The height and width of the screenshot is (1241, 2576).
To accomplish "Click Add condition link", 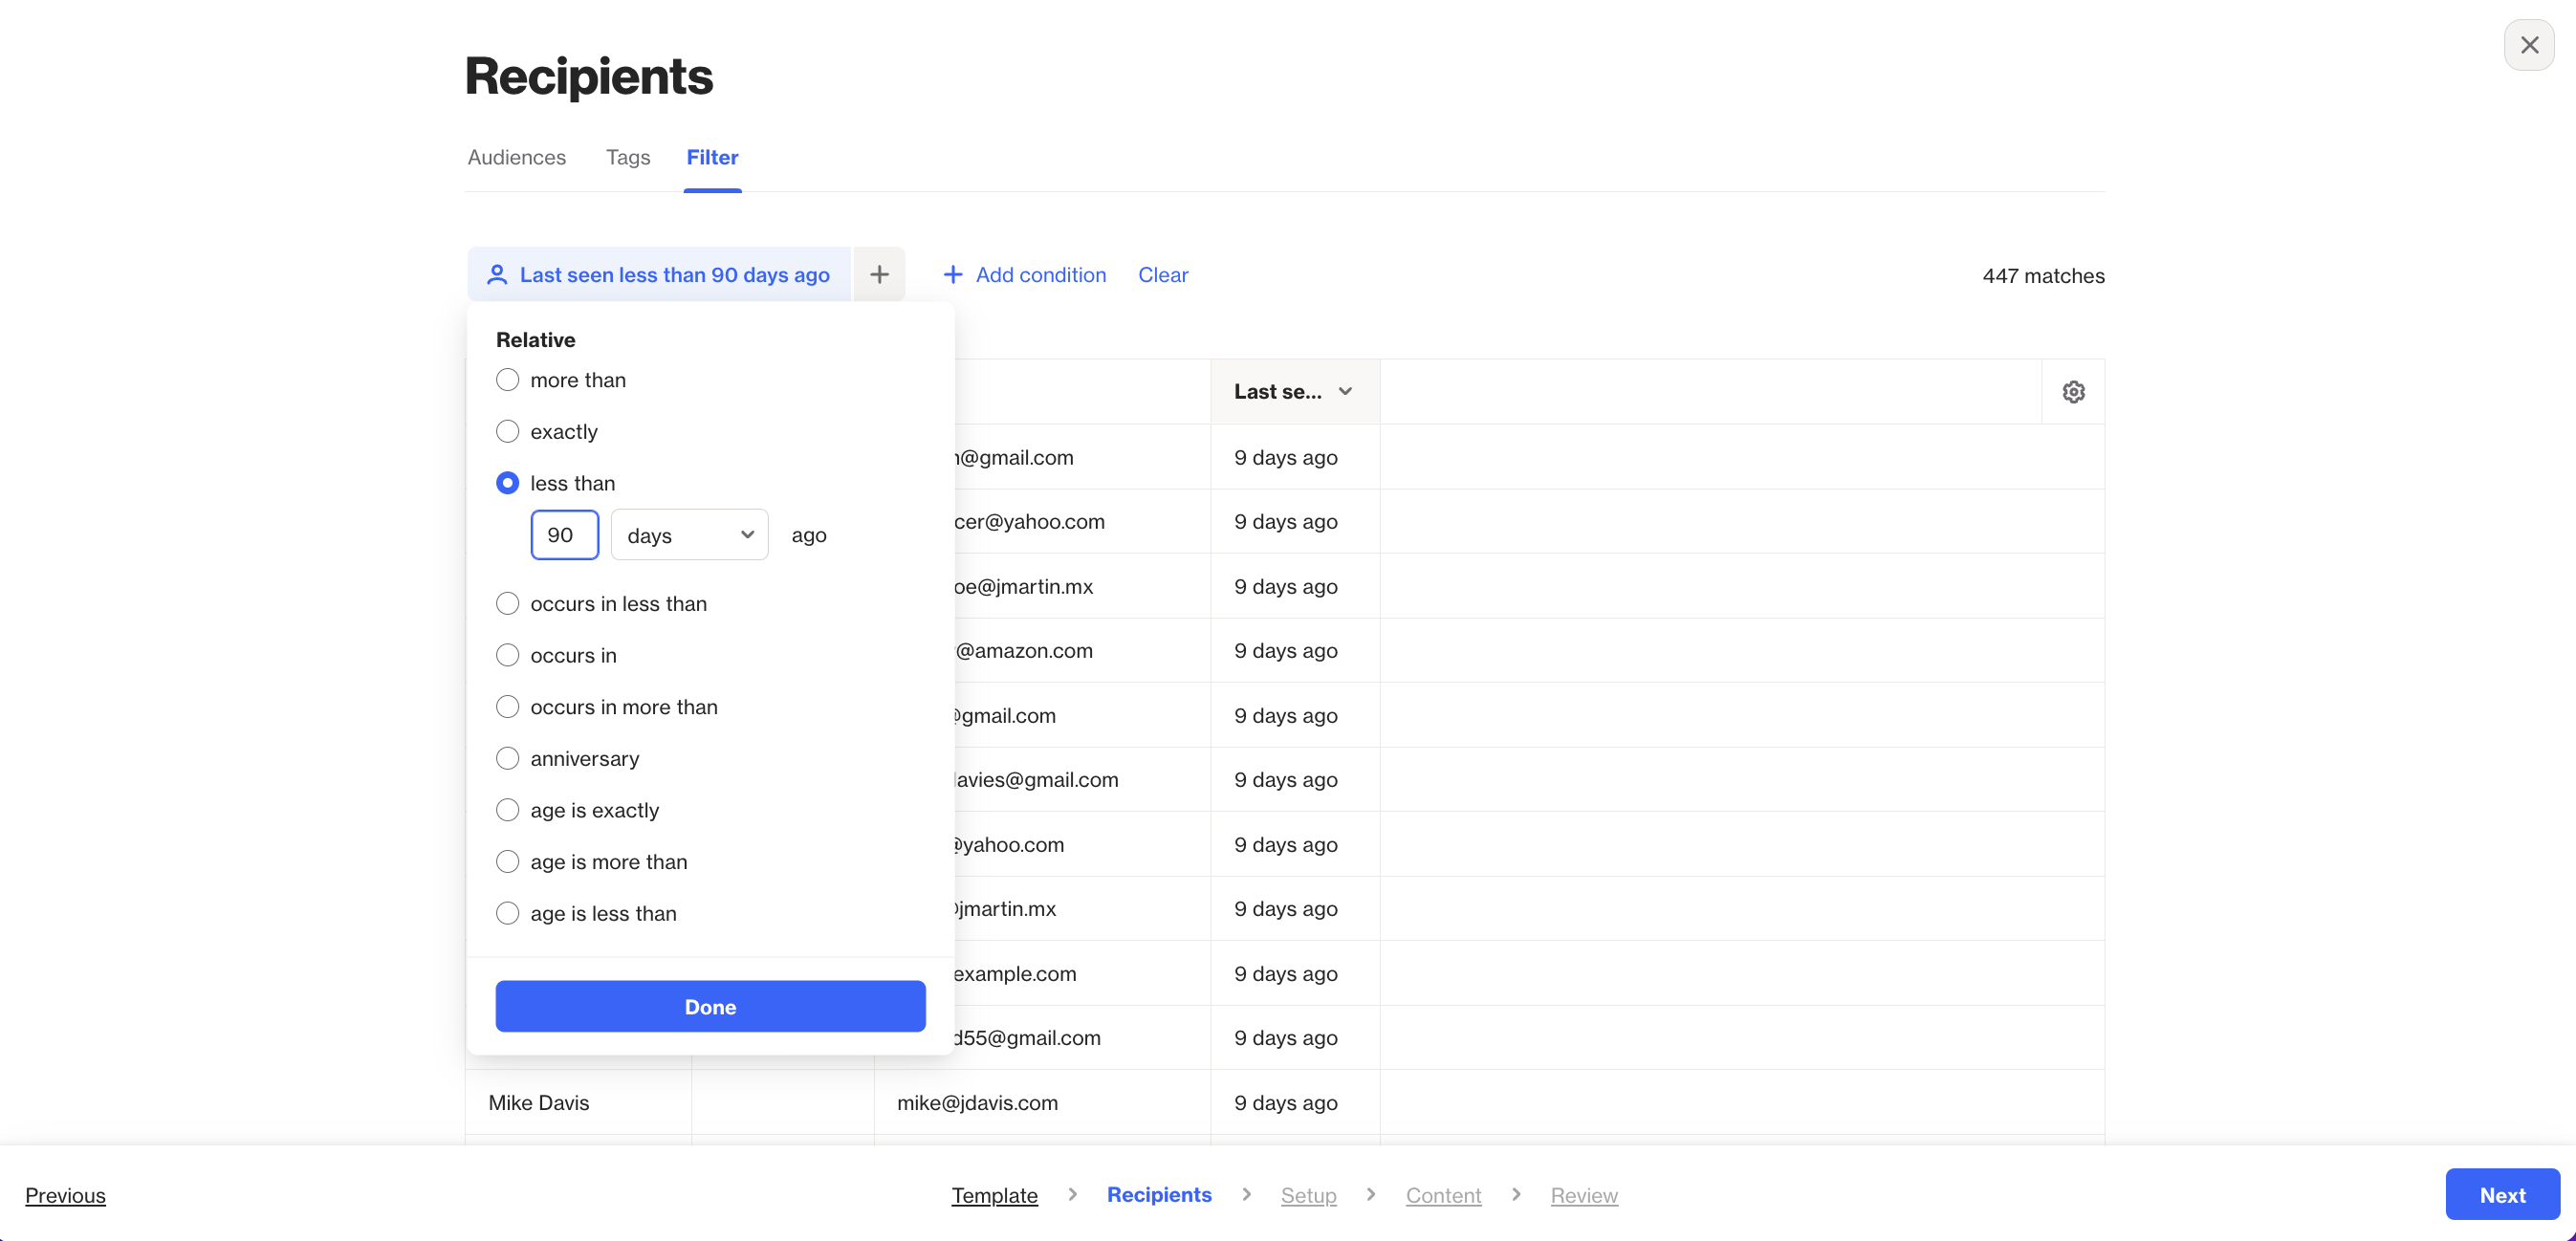I will pos(1024,274).
